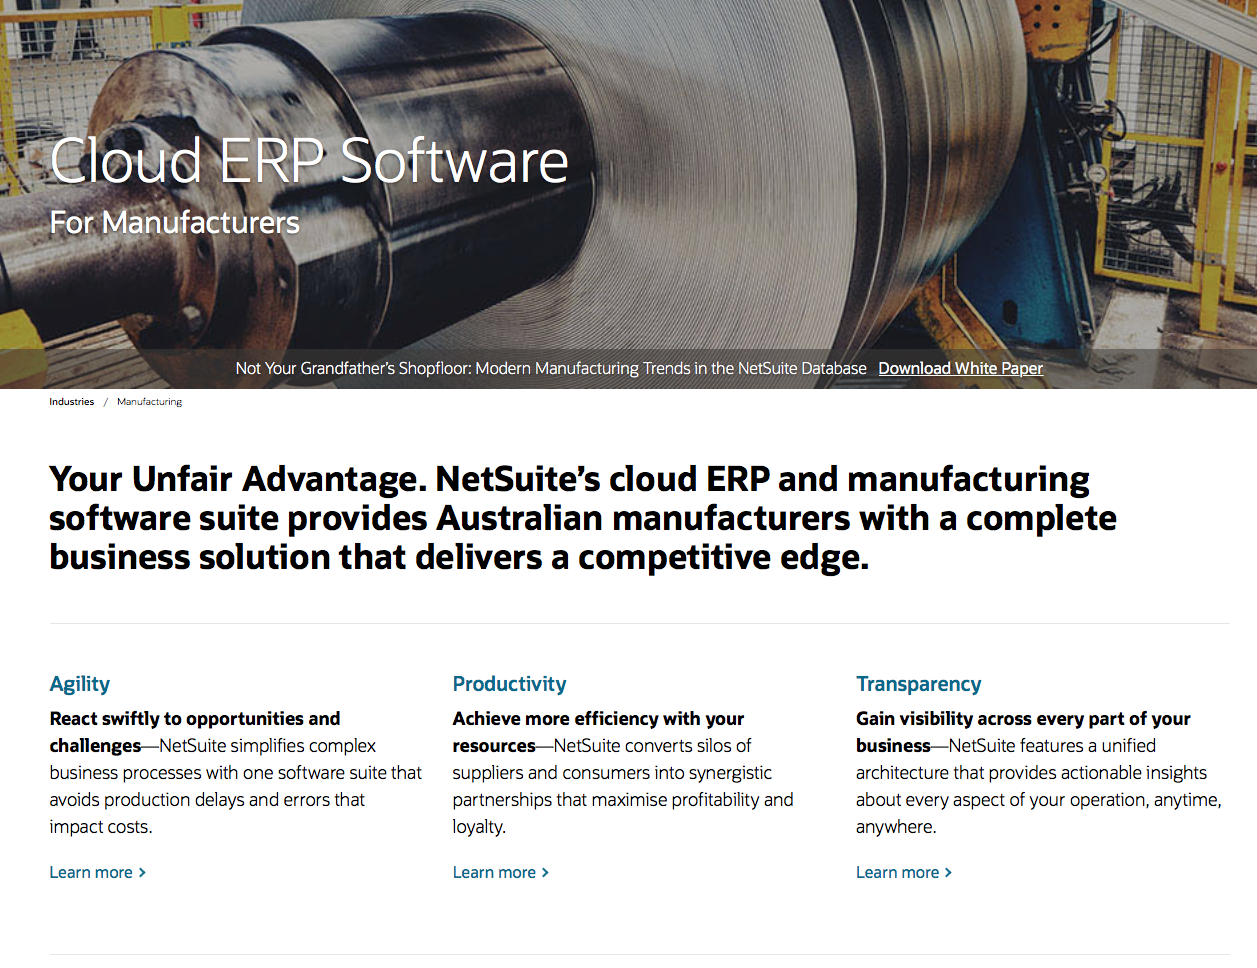Click the Download White Paper link
This screenshot has height=968, width=1257.
coord(960,368)
